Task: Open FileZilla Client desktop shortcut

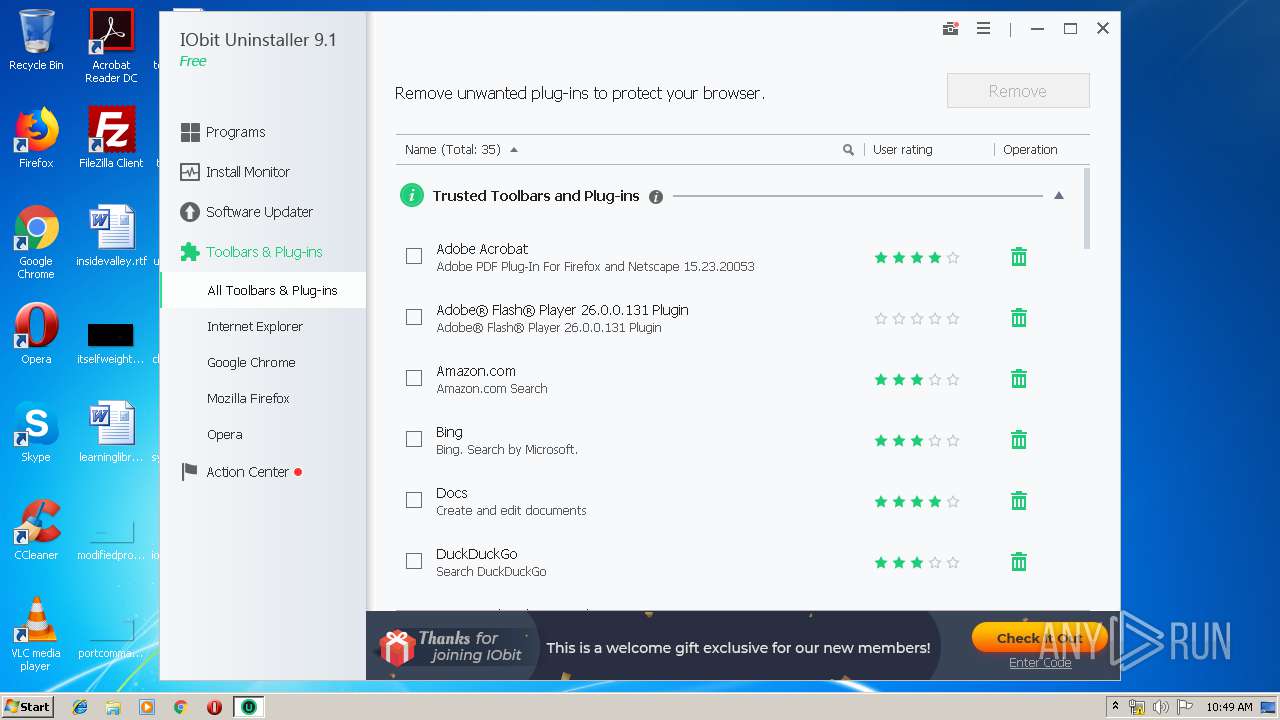Action: [111, 138]
